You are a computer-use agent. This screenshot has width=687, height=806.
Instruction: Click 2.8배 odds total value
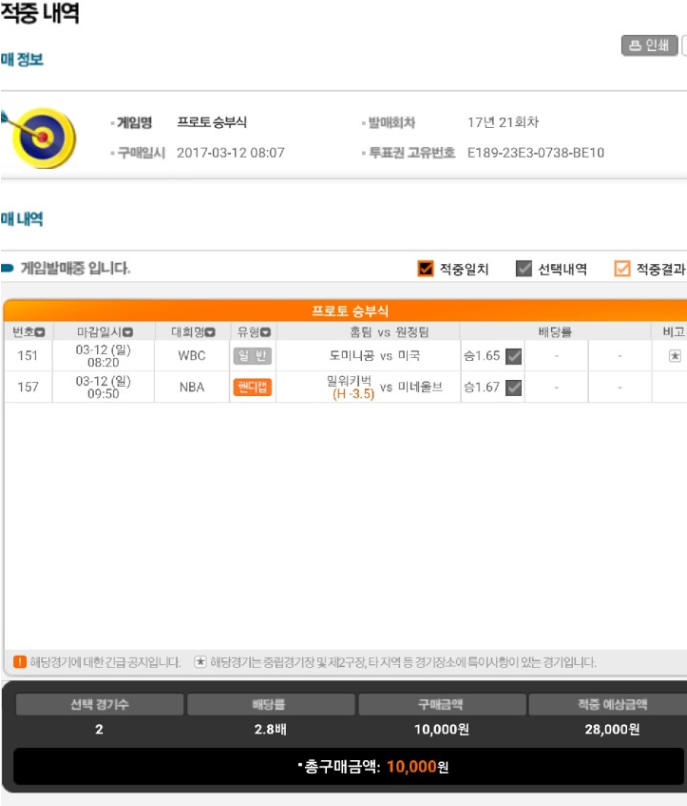click(x=270, y=729)
